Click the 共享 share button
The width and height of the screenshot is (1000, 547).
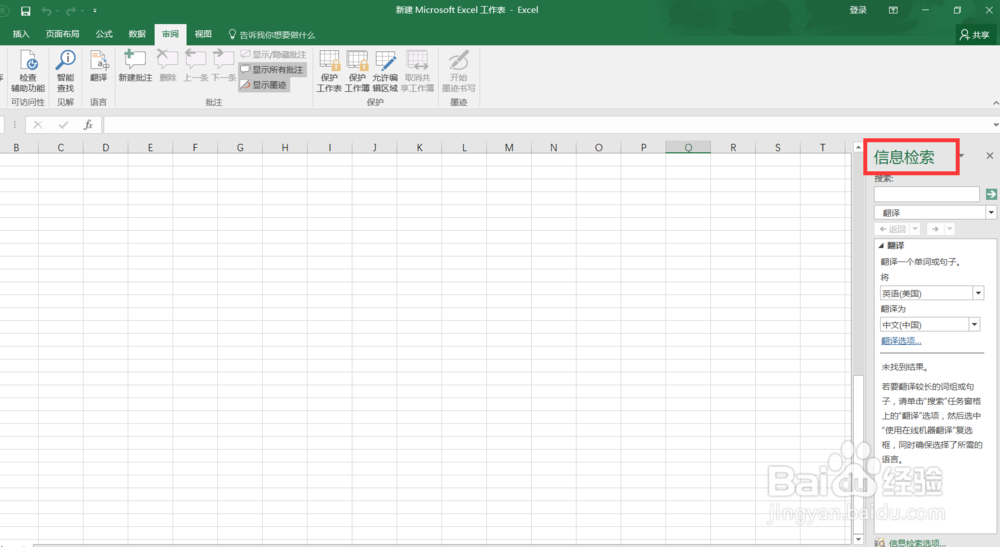[975, 34]
